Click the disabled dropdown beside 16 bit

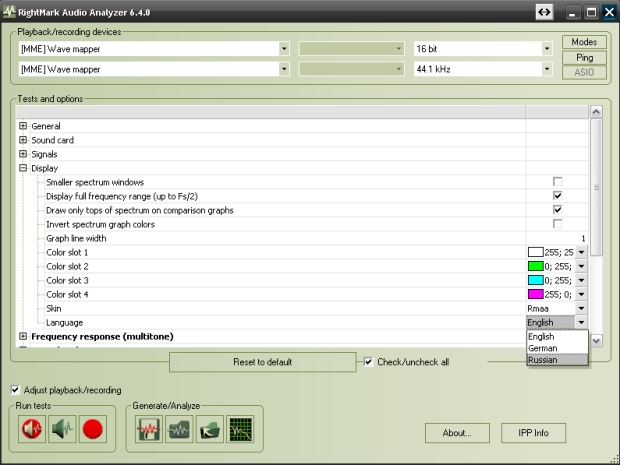tap(351, 49)
